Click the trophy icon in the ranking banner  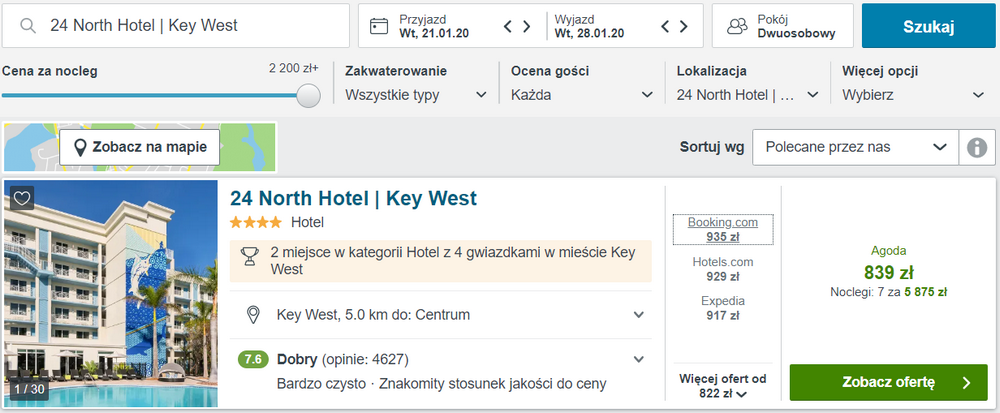(250, 256)
